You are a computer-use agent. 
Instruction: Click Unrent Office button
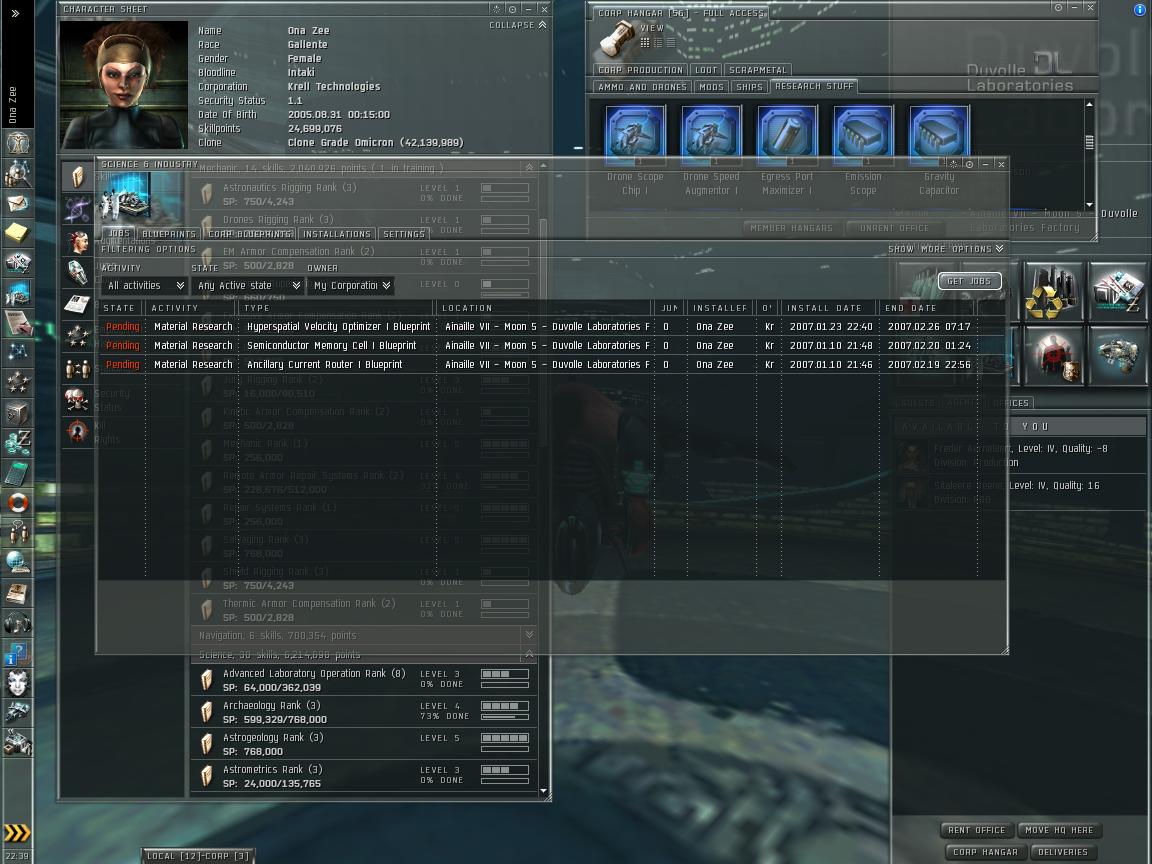tap(894, 228)
